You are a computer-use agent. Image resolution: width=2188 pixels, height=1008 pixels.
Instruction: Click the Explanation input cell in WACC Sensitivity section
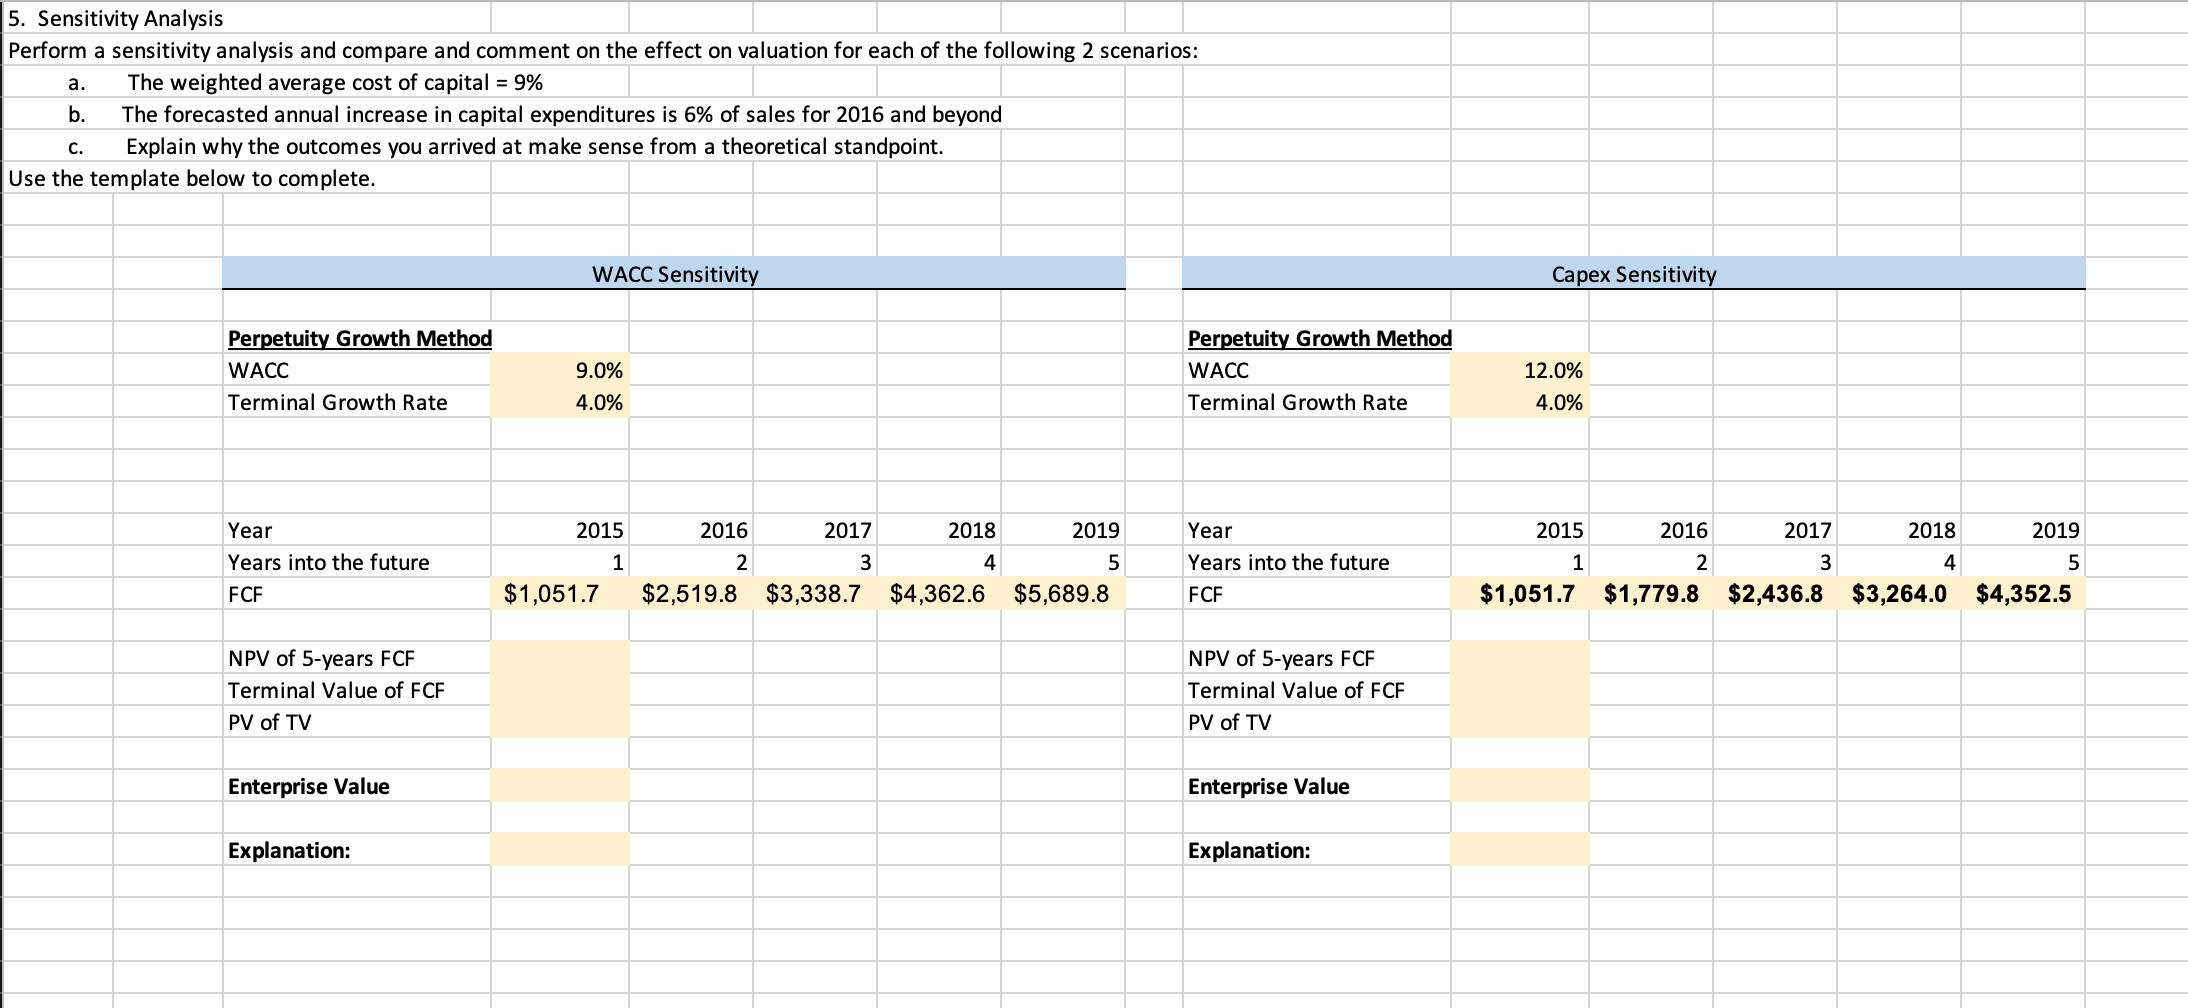pos(558,850)
